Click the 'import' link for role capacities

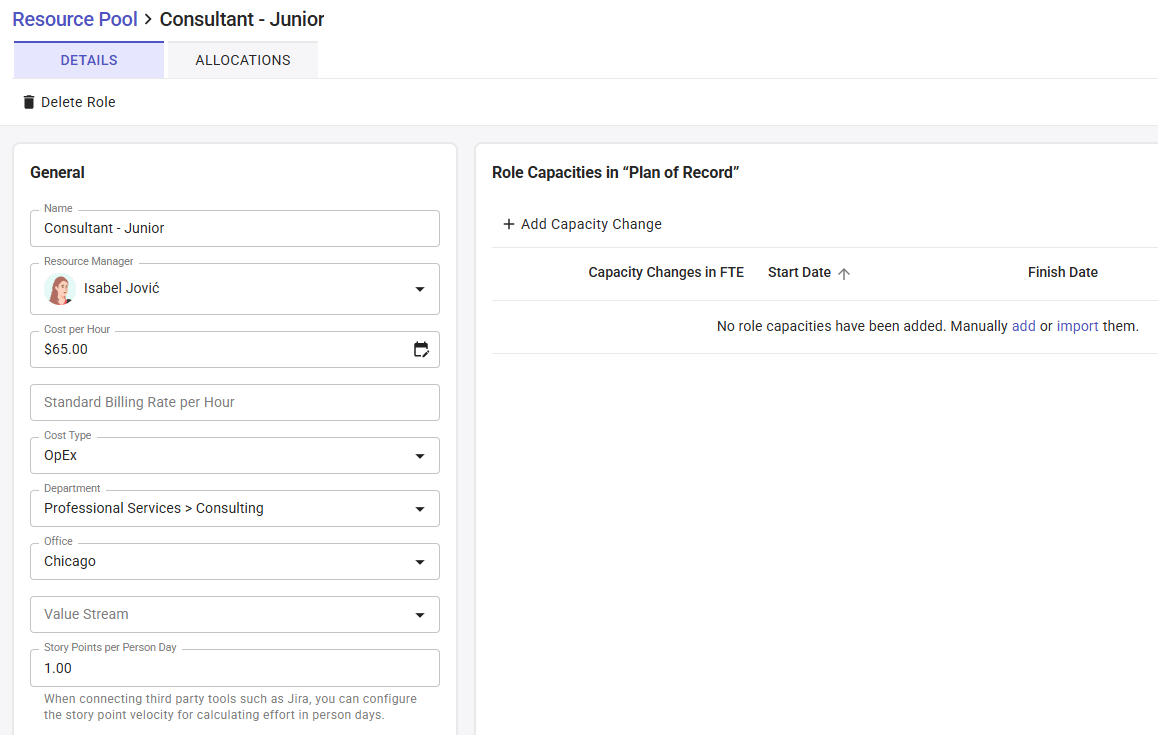1077,326
